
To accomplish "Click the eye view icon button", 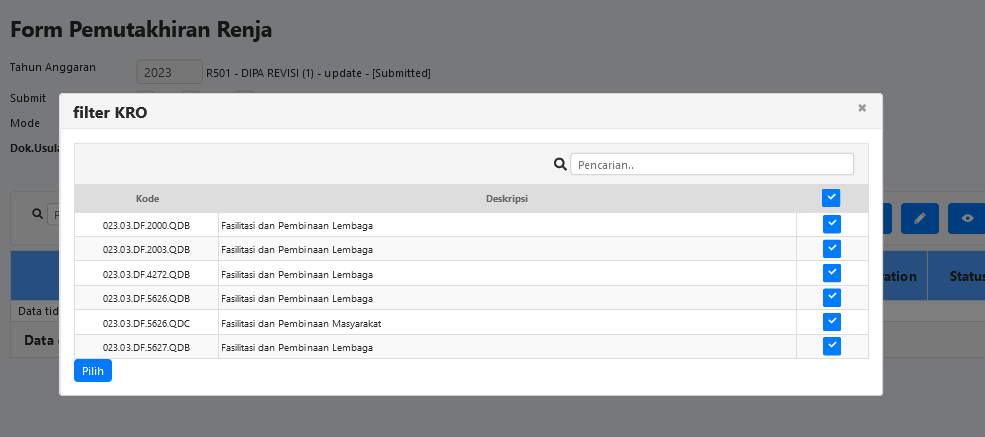I will tap(966, 218).
